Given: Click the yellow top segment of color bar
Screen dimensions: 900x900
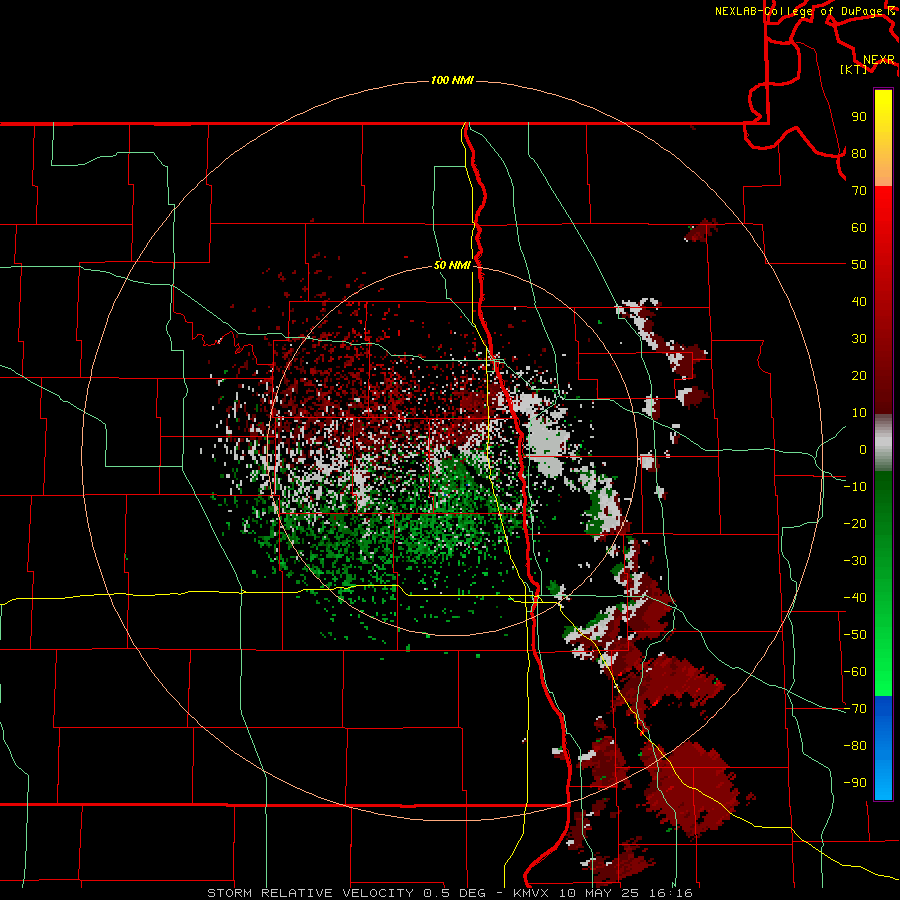Looking at the screenshot, I should [x=883, y=138].
